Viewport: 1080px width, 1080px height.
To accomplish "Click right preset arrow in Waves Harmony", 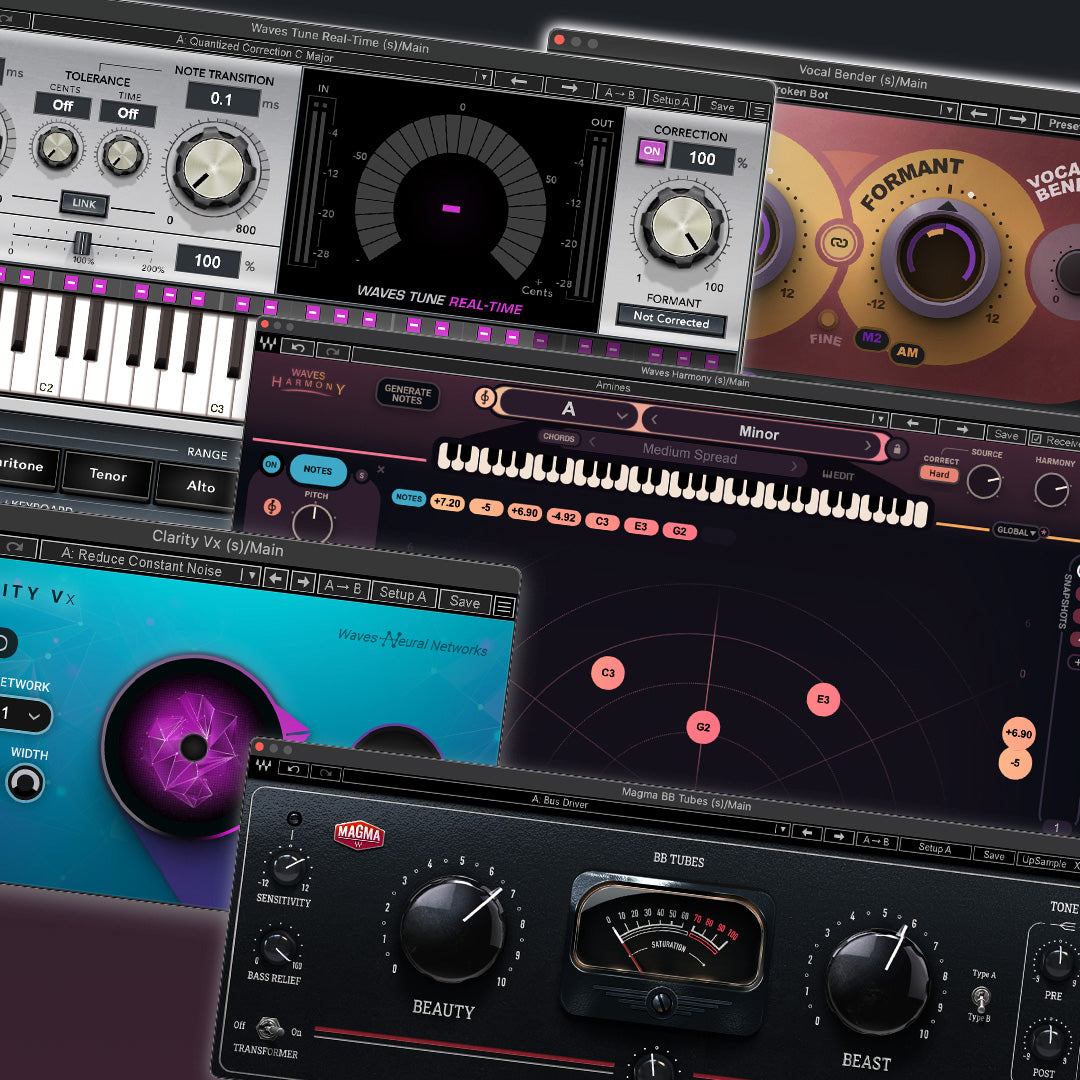I will click(x=962, y=428).
